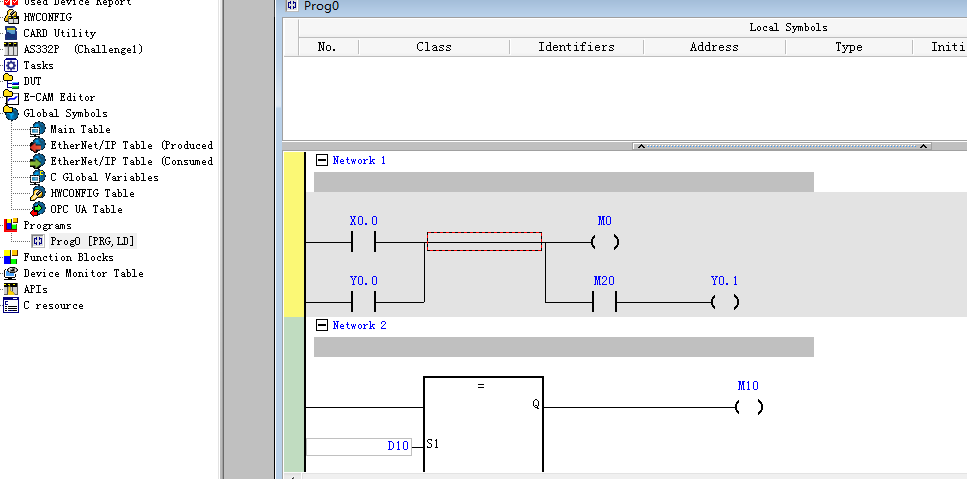Click the D10 input field on S1

click(x=359, y=446)
